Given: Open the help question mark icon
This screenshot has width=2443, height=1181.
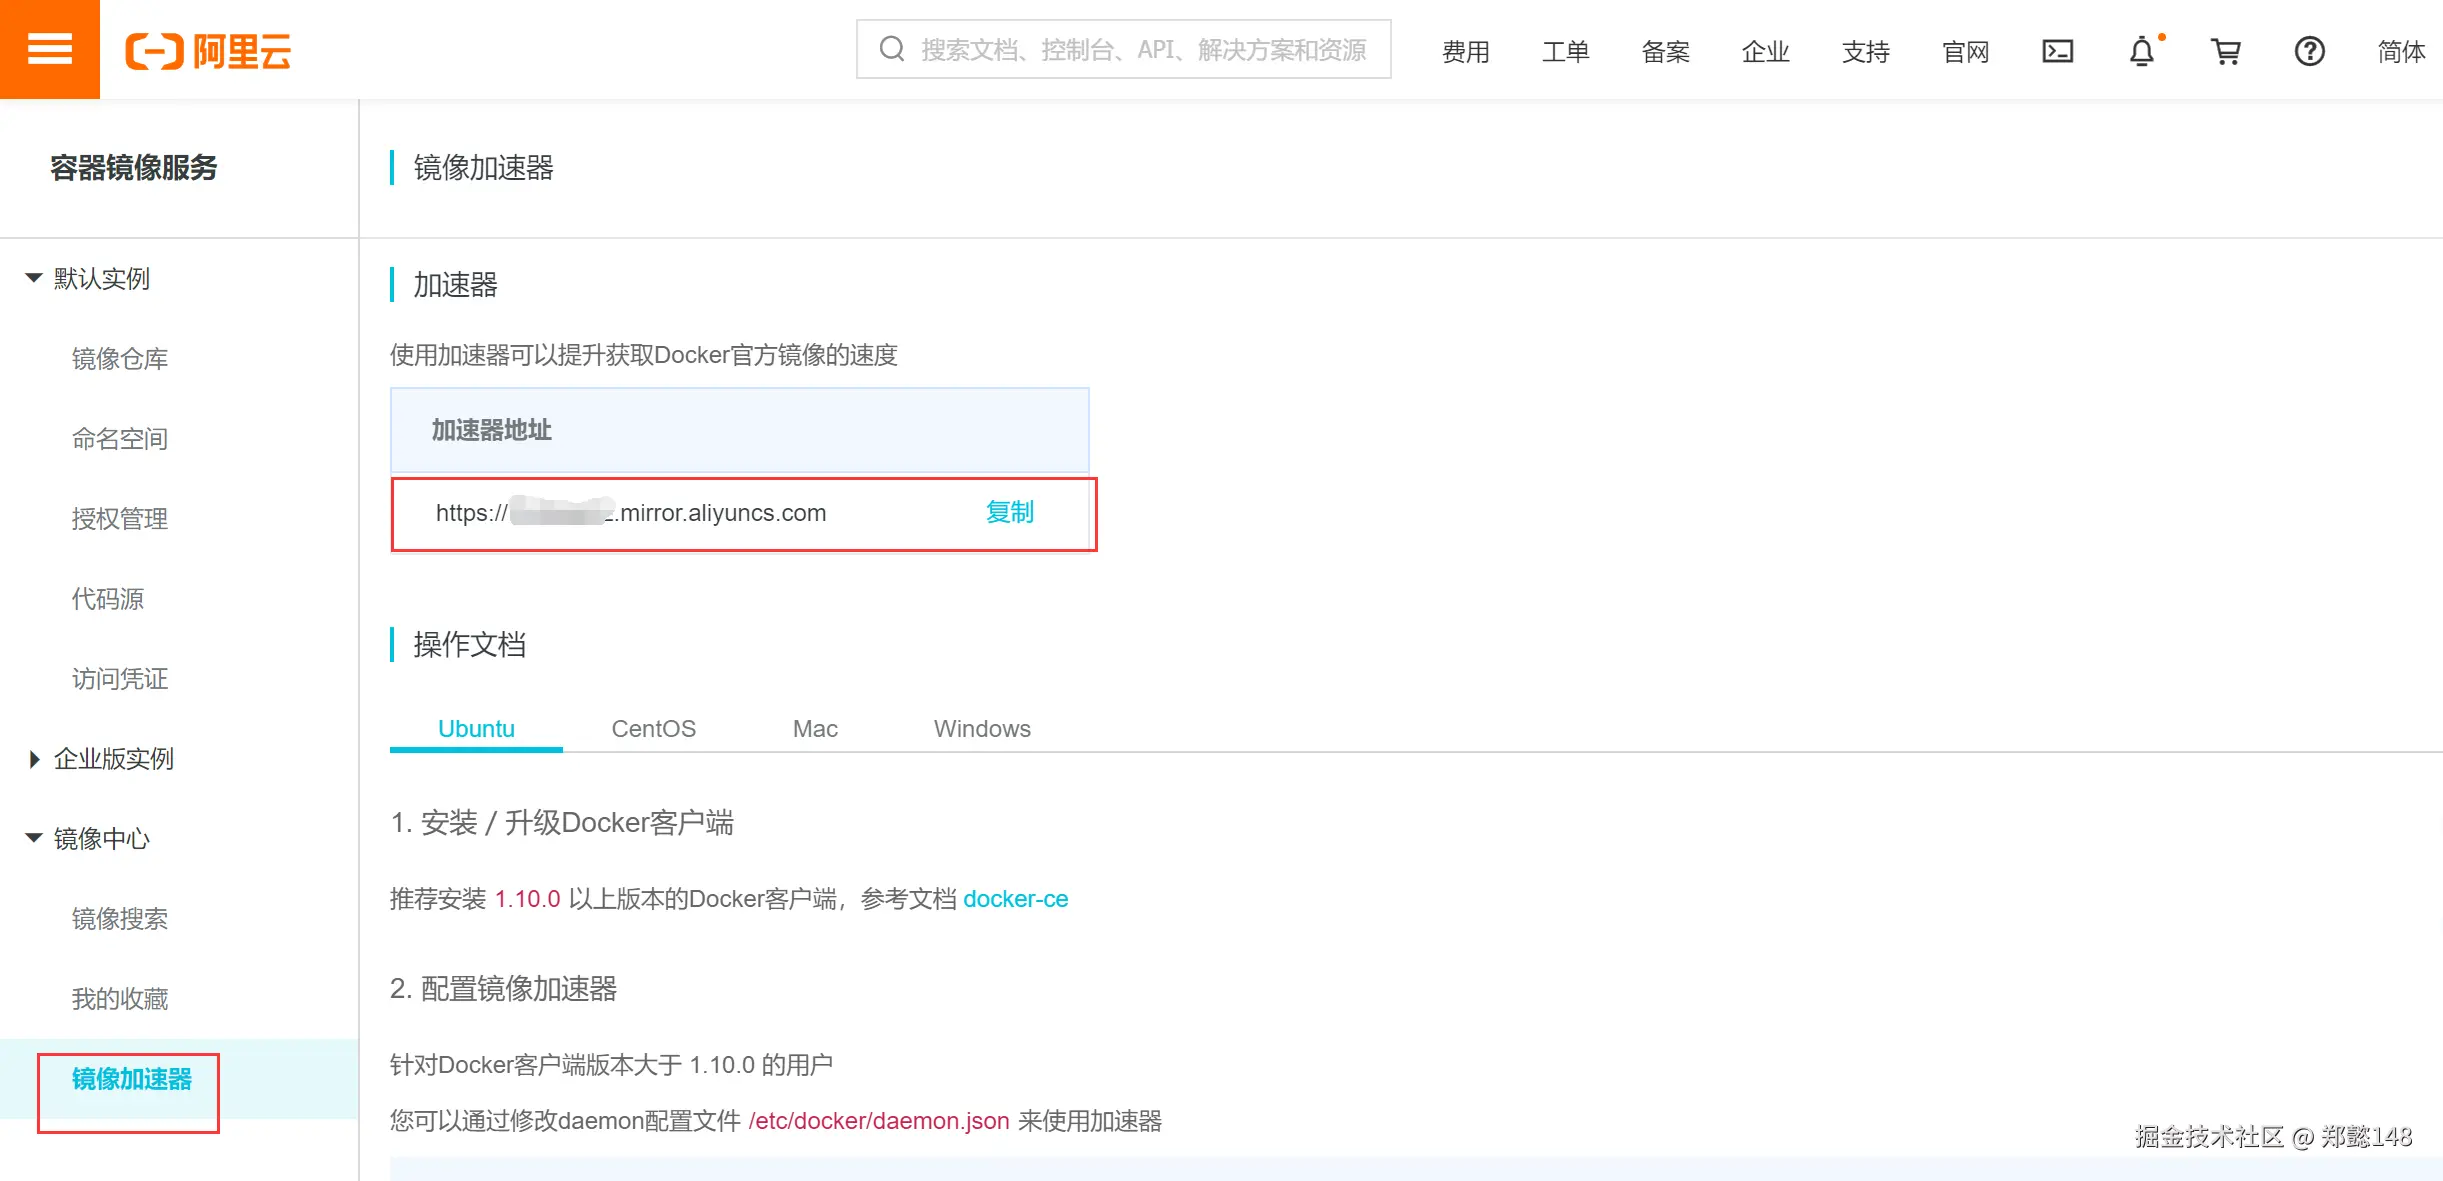Looking at the screenshot, I should tap(2309, 51).
